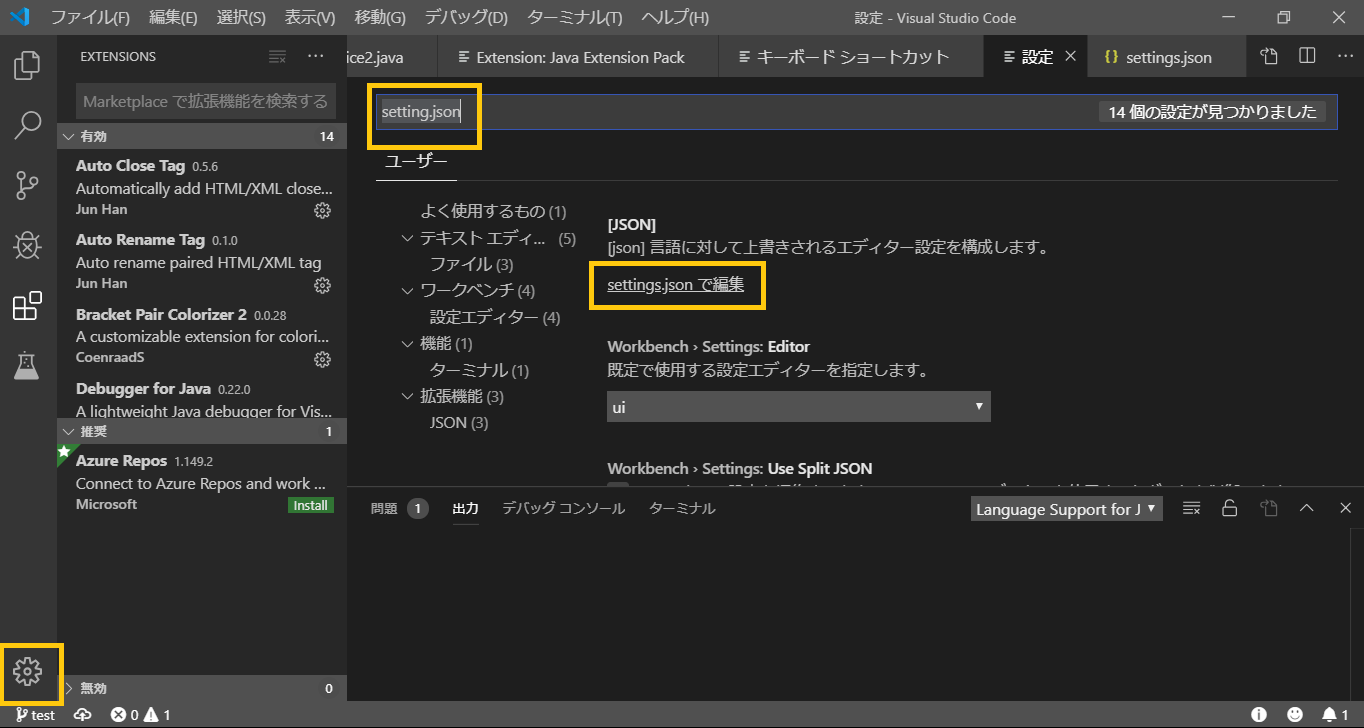Install the Azure Repos extension
1364x728 pixels.
point(311,505)
